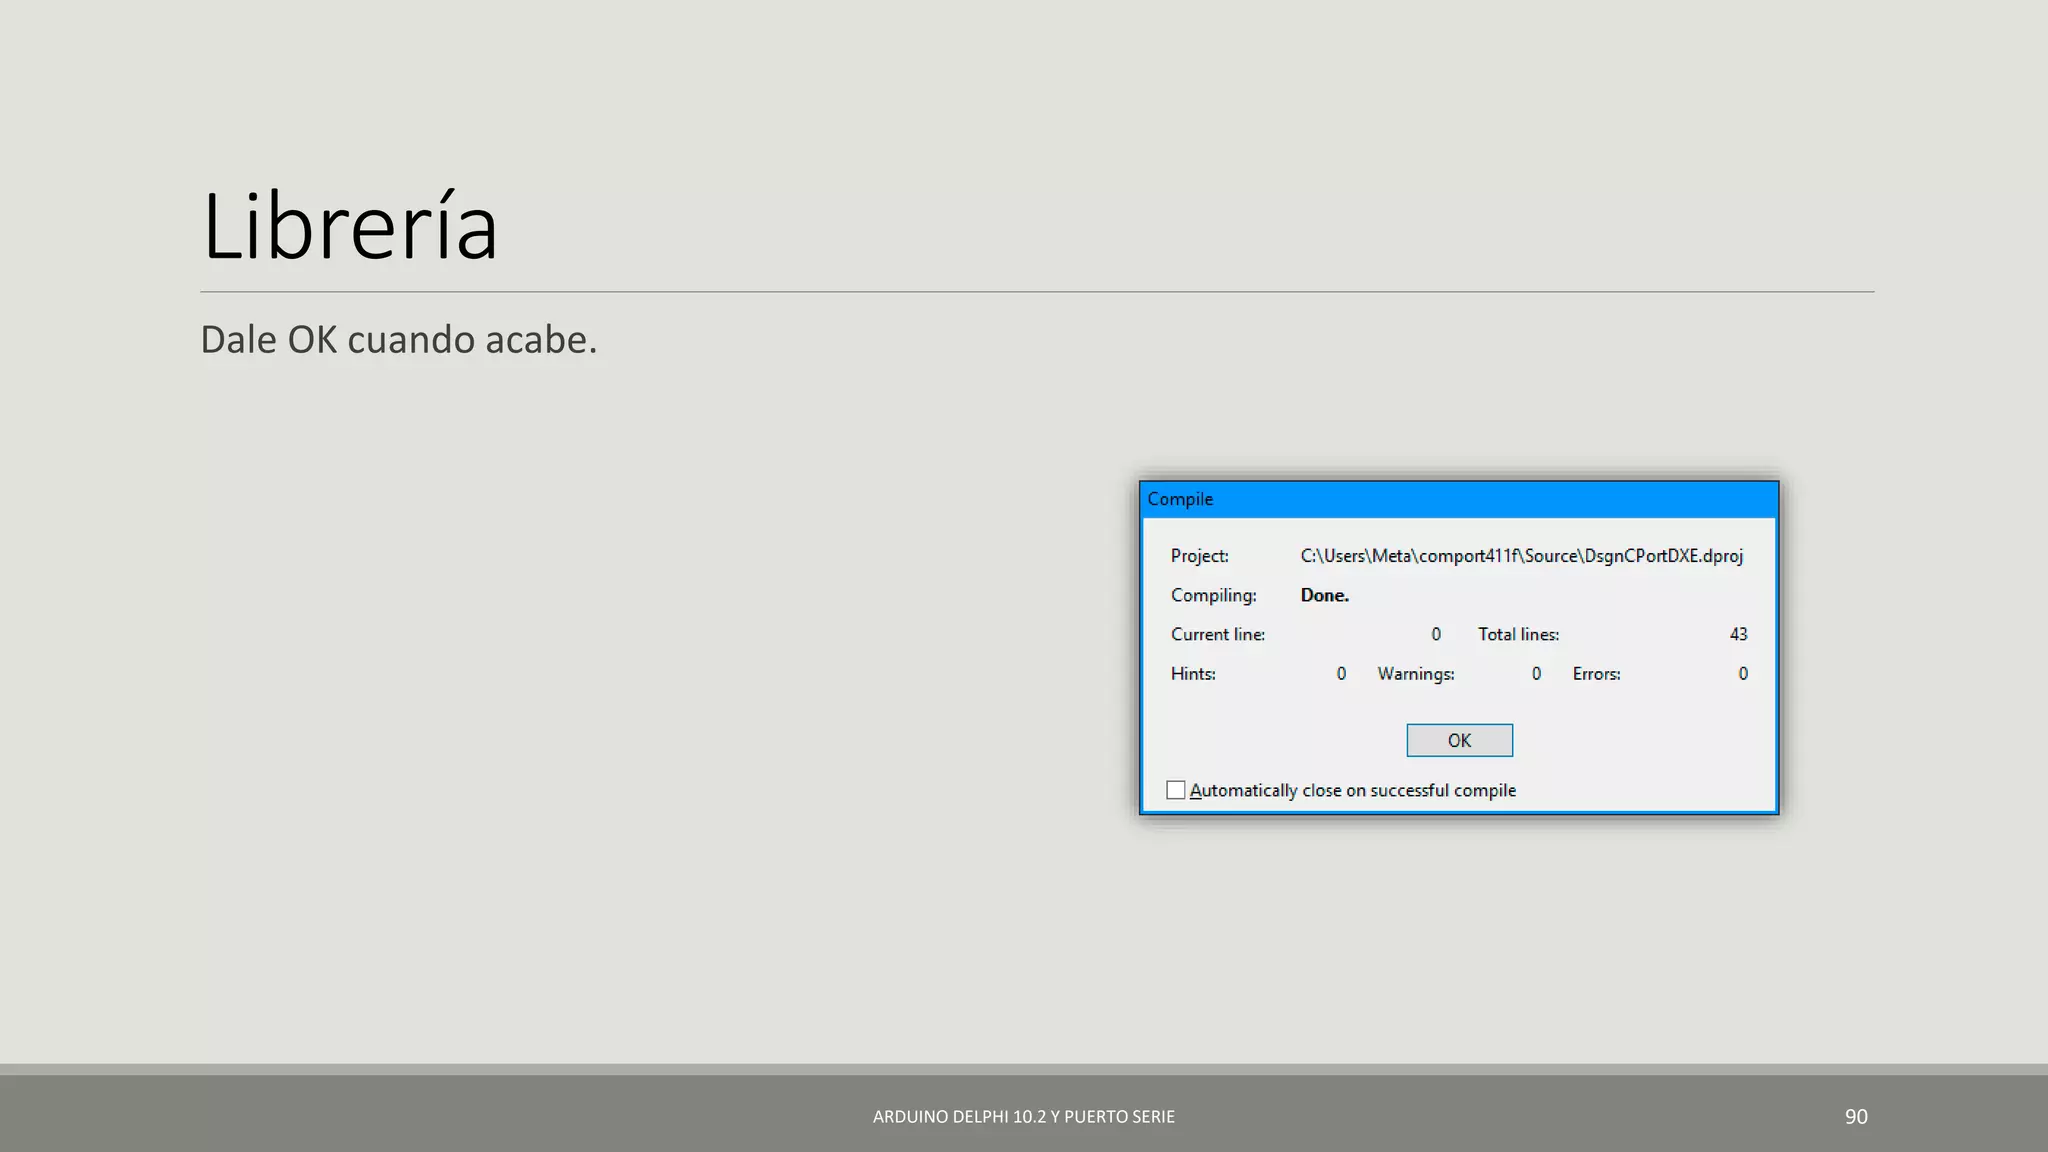This screenshot has height=1152, width=2048.
Task: Click the slide page number 90
Action: click(x=1856, y=1117)
